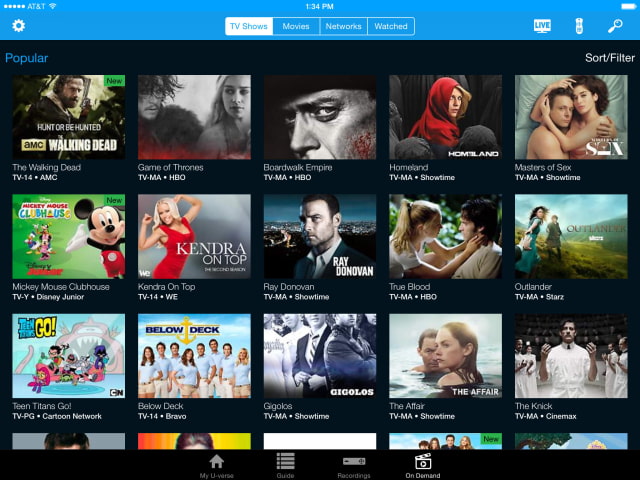Click the "TV-PG • Cartoon Network" rating line
This screenshot has height=480, width=640.
pyautogui.click(x=57, y=416)
